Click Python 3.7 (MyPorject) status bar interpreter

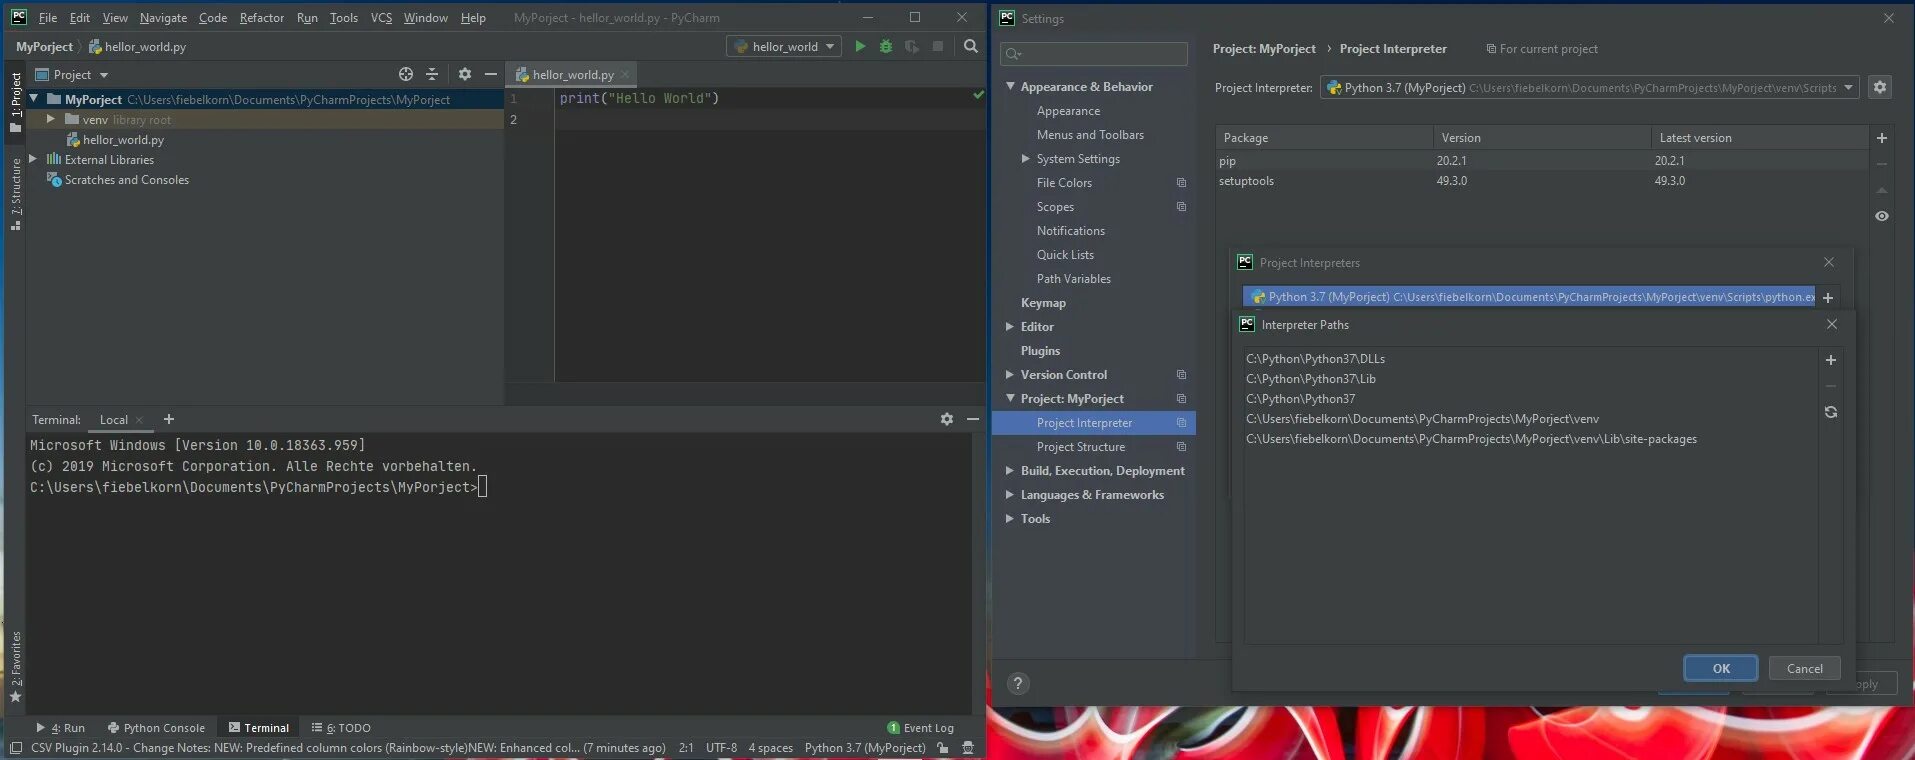(x=865, y=747)
